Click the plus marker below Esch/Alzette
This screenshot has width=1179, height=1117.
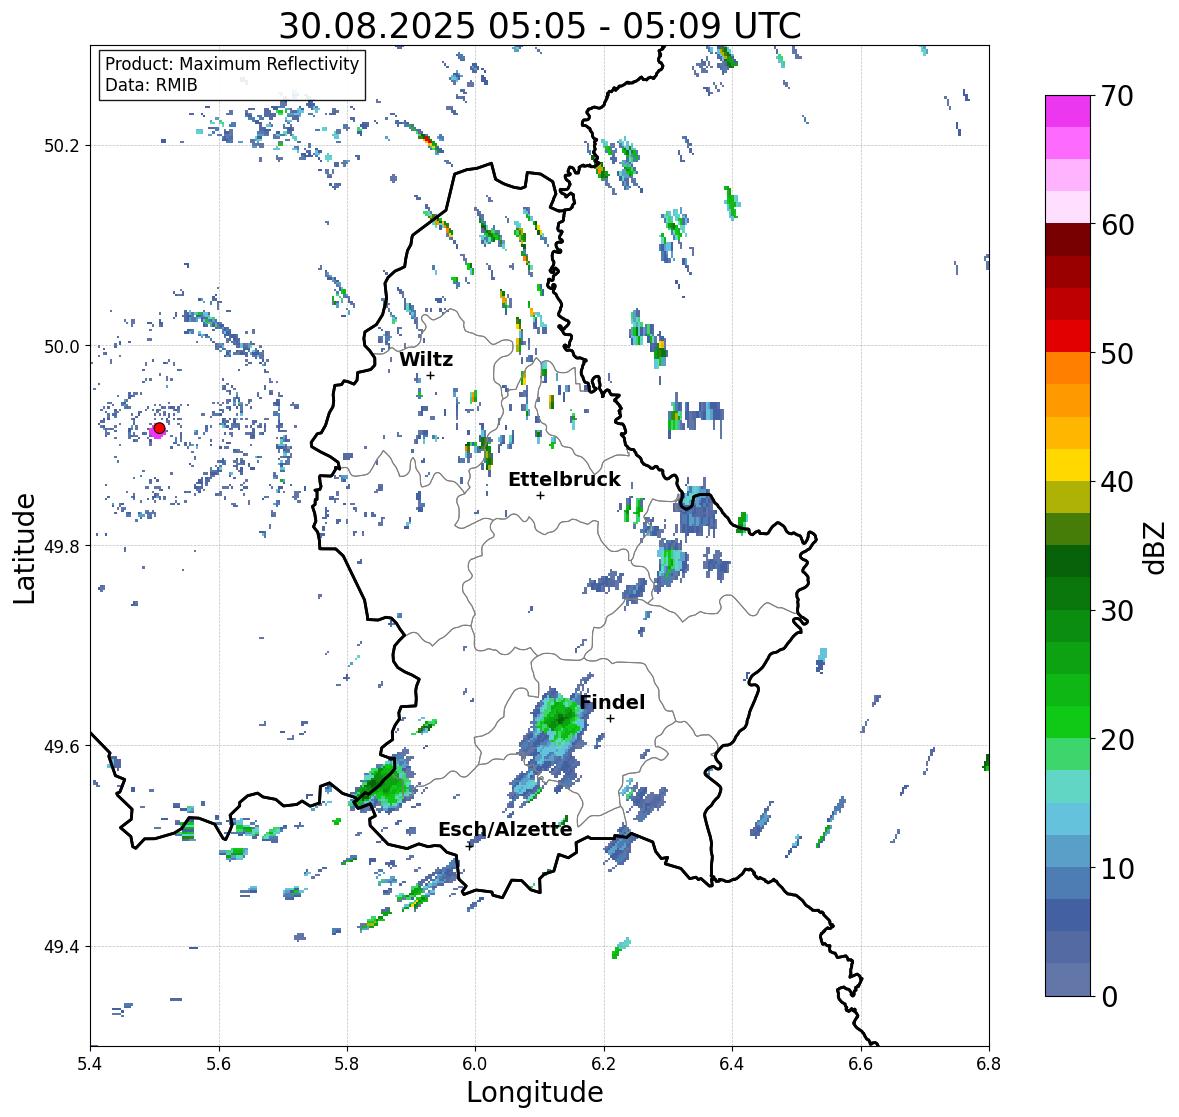[x=470, y=846]
